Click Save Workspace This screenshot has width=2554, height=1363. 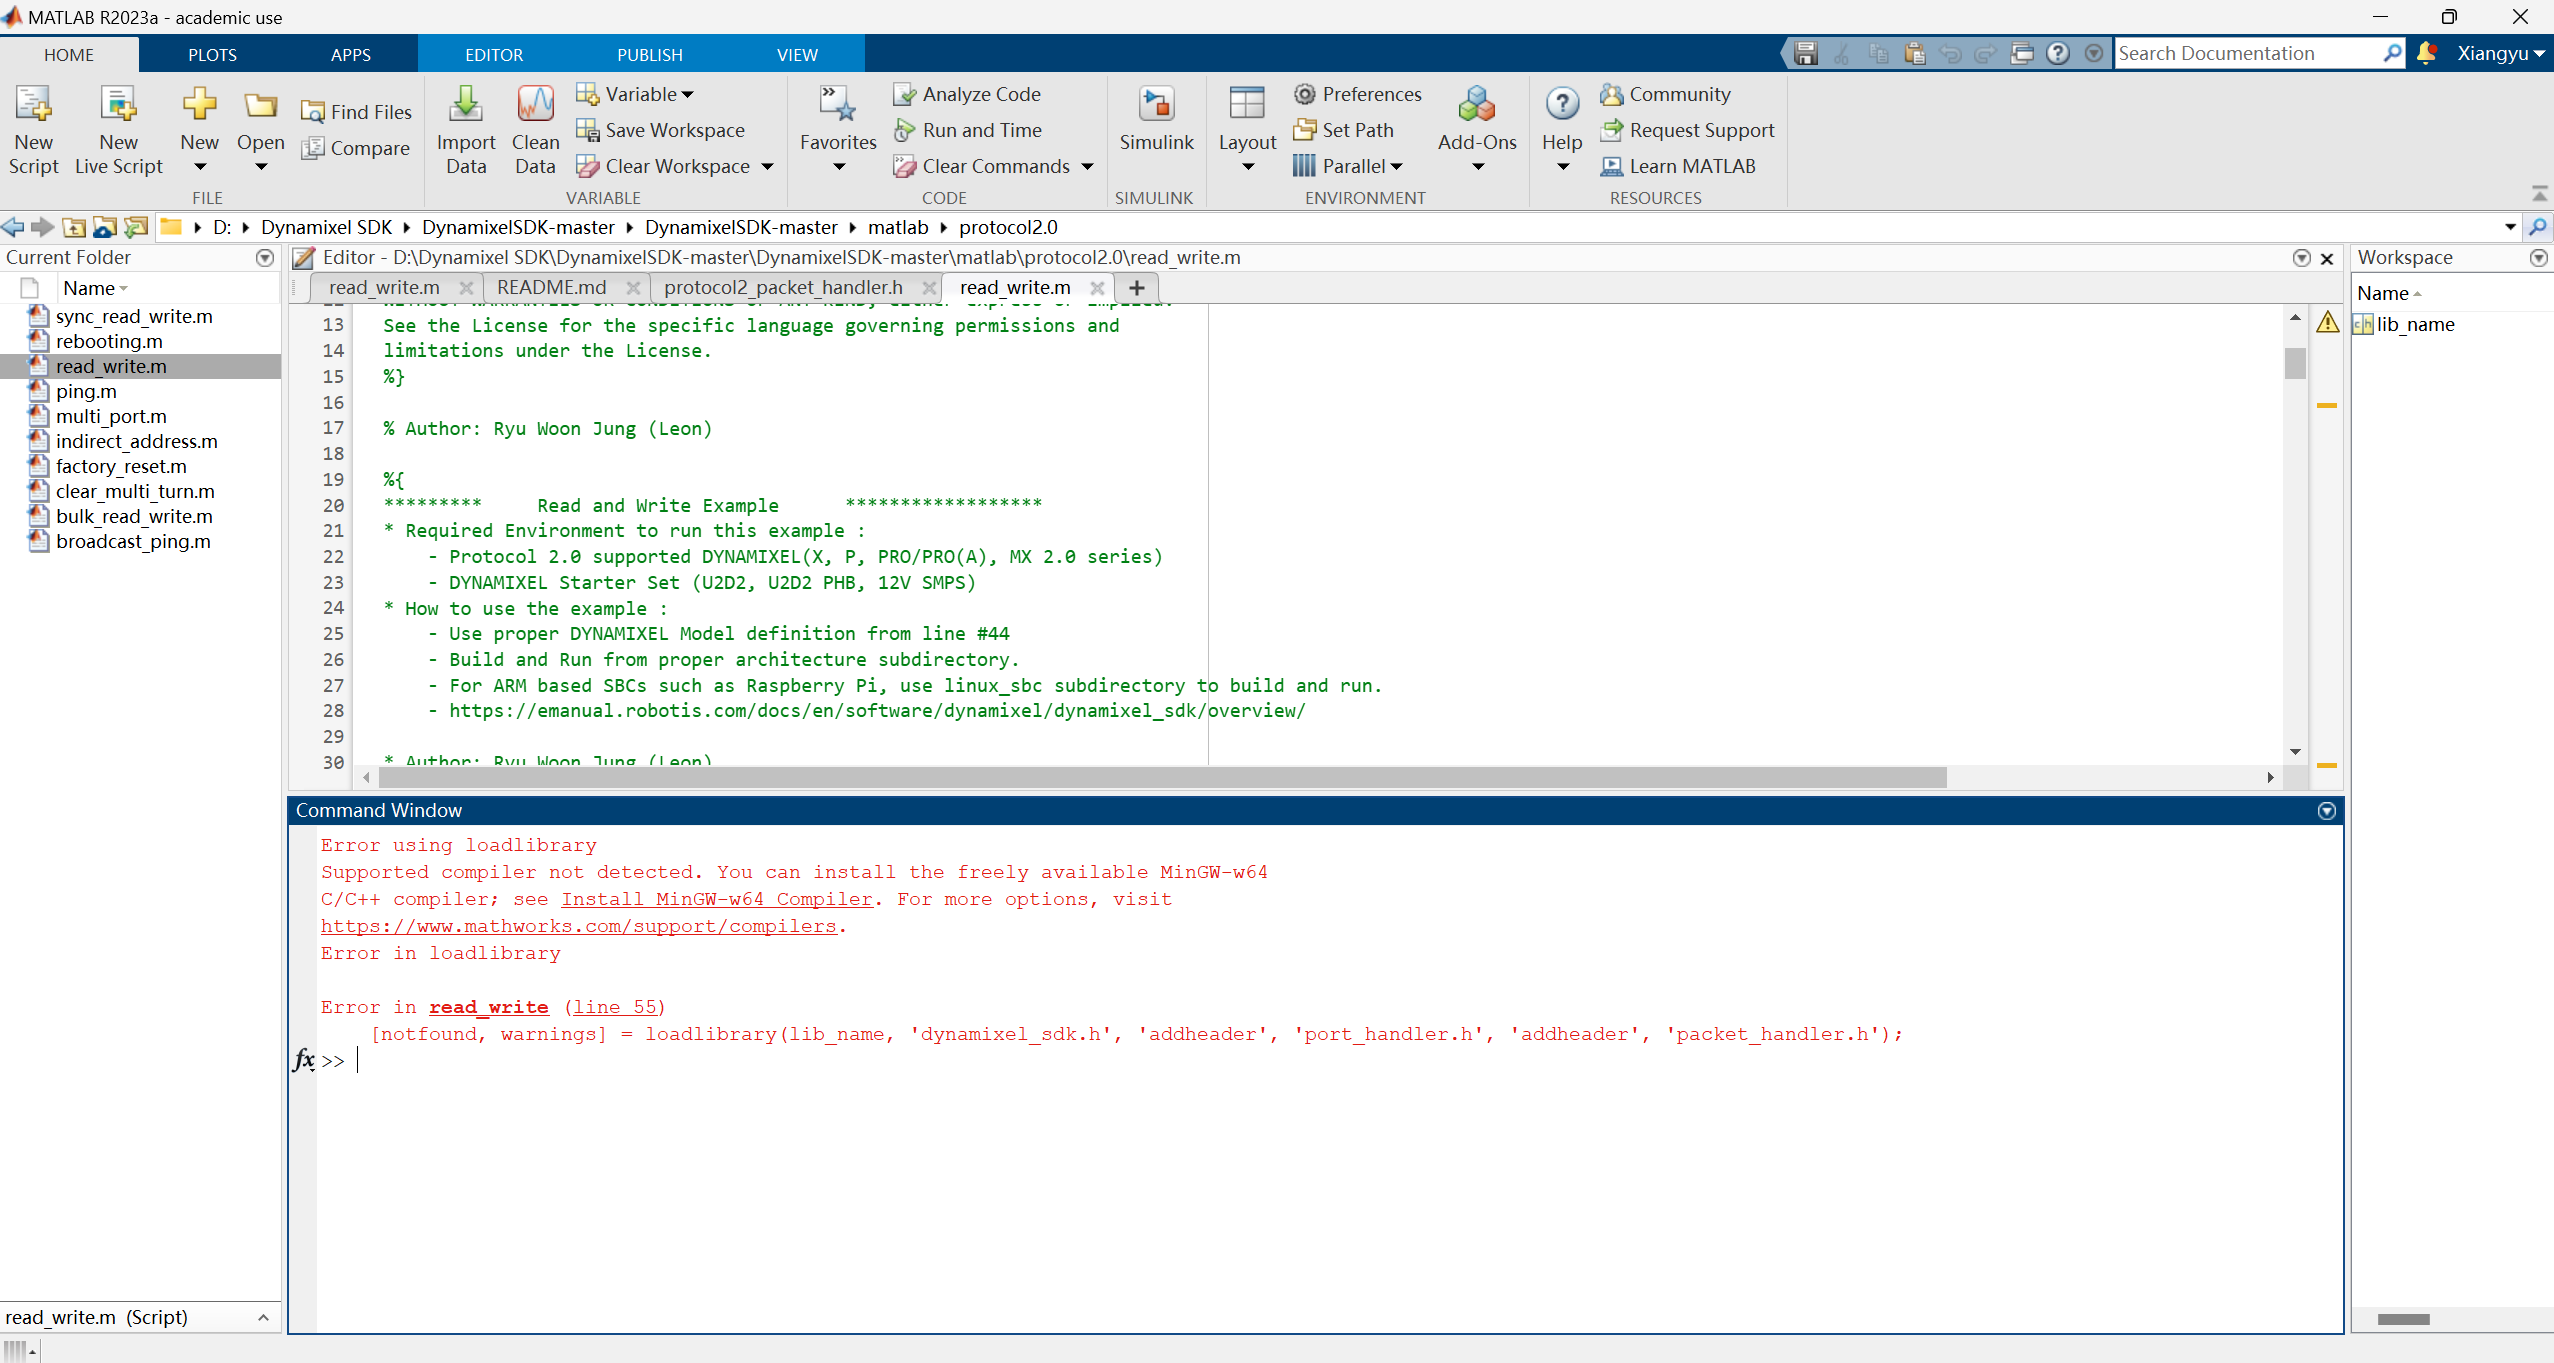click(x=661, y=130)
